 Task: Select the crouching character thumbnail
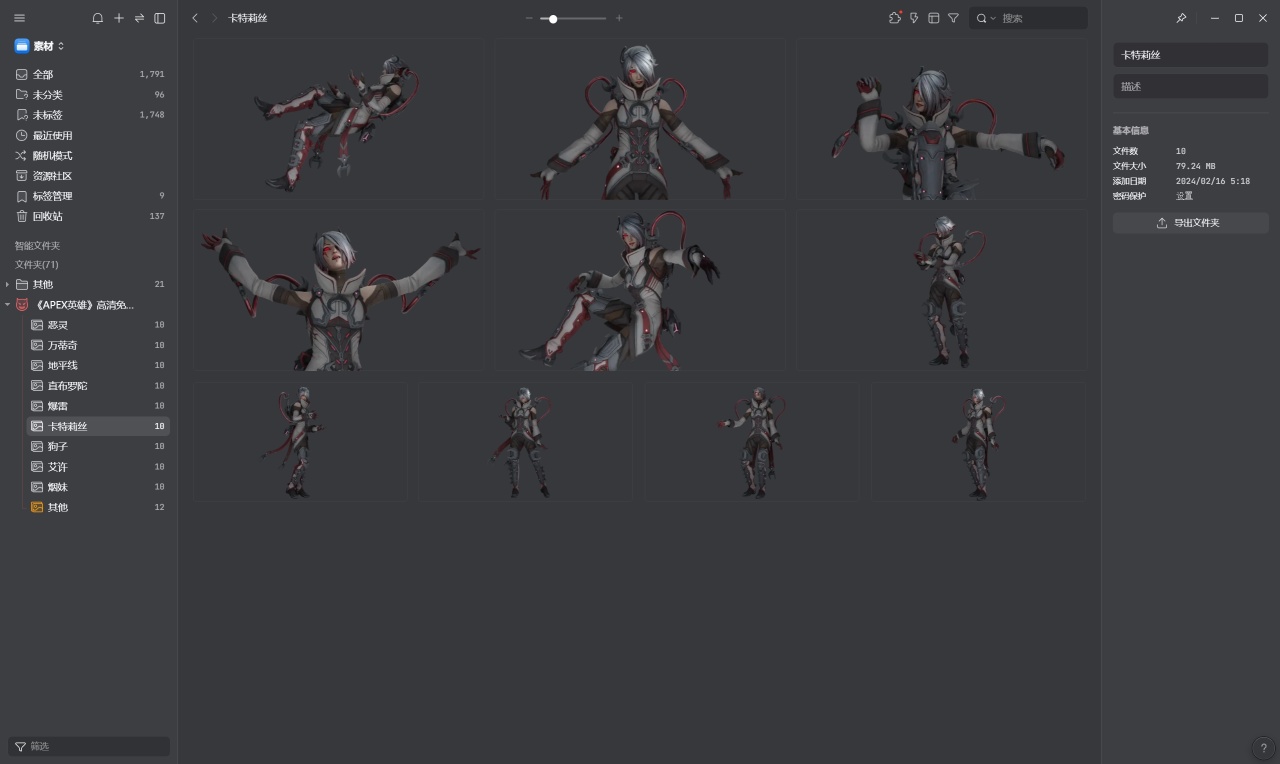640,291
